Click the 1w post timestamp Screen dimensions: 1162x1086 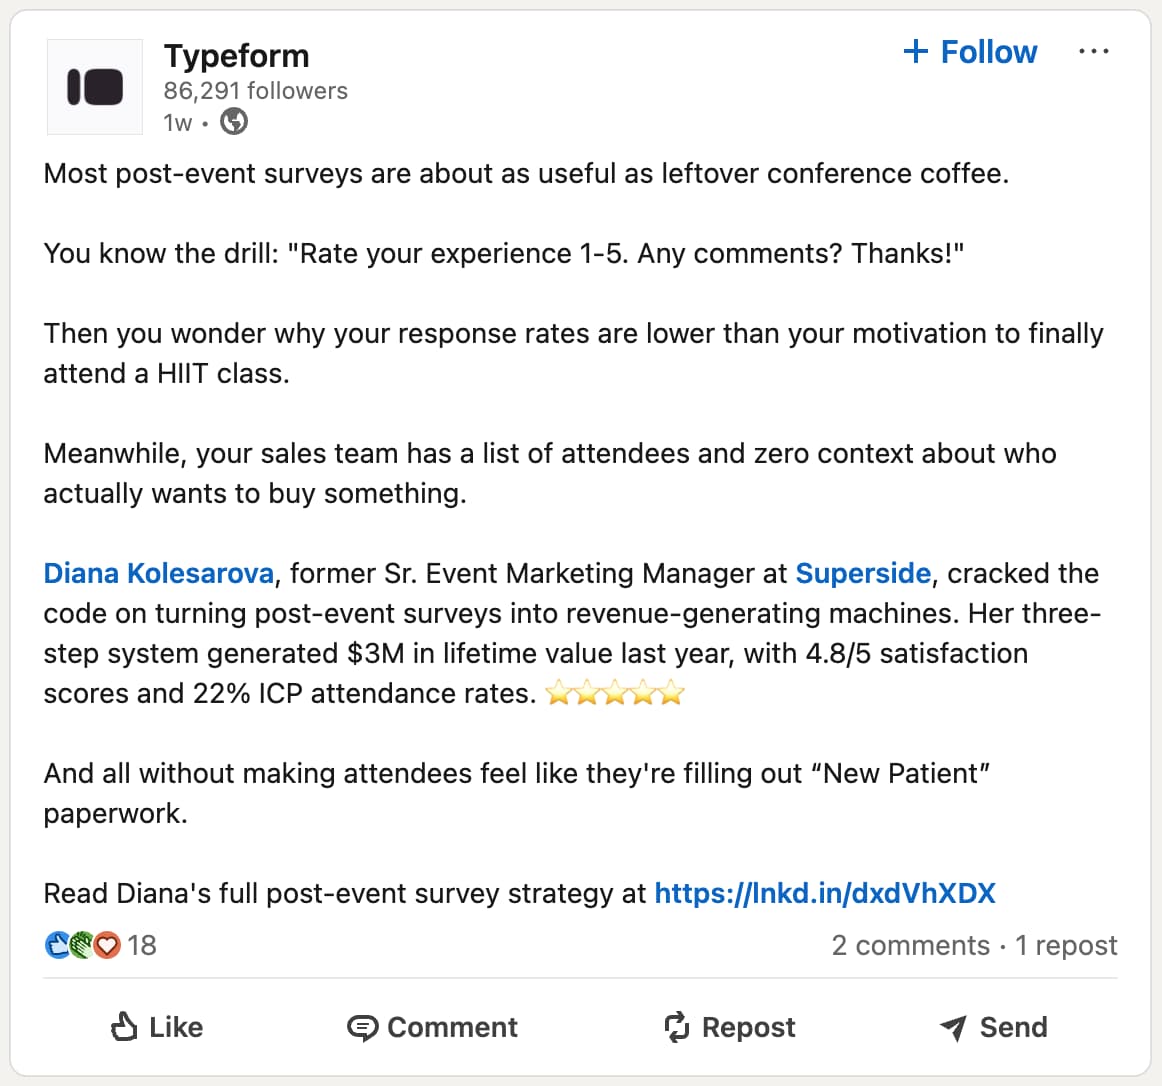pos(177,123)
